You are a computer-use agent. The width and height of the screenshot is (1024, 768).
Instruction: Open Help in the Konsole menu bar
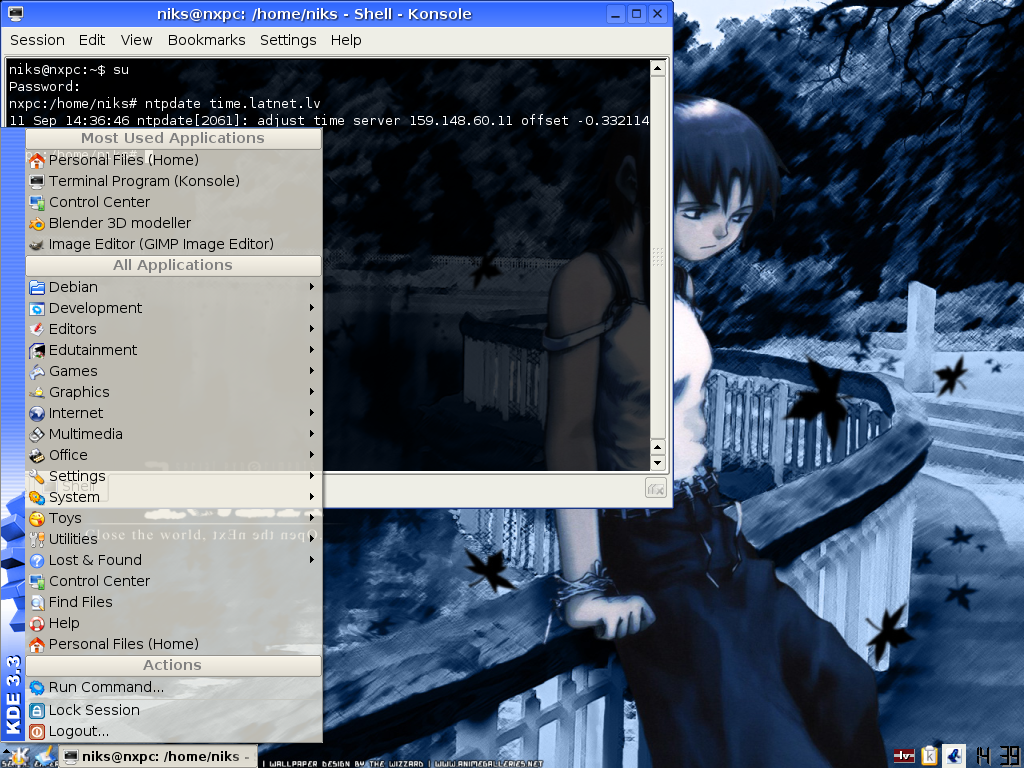[346, 40]
